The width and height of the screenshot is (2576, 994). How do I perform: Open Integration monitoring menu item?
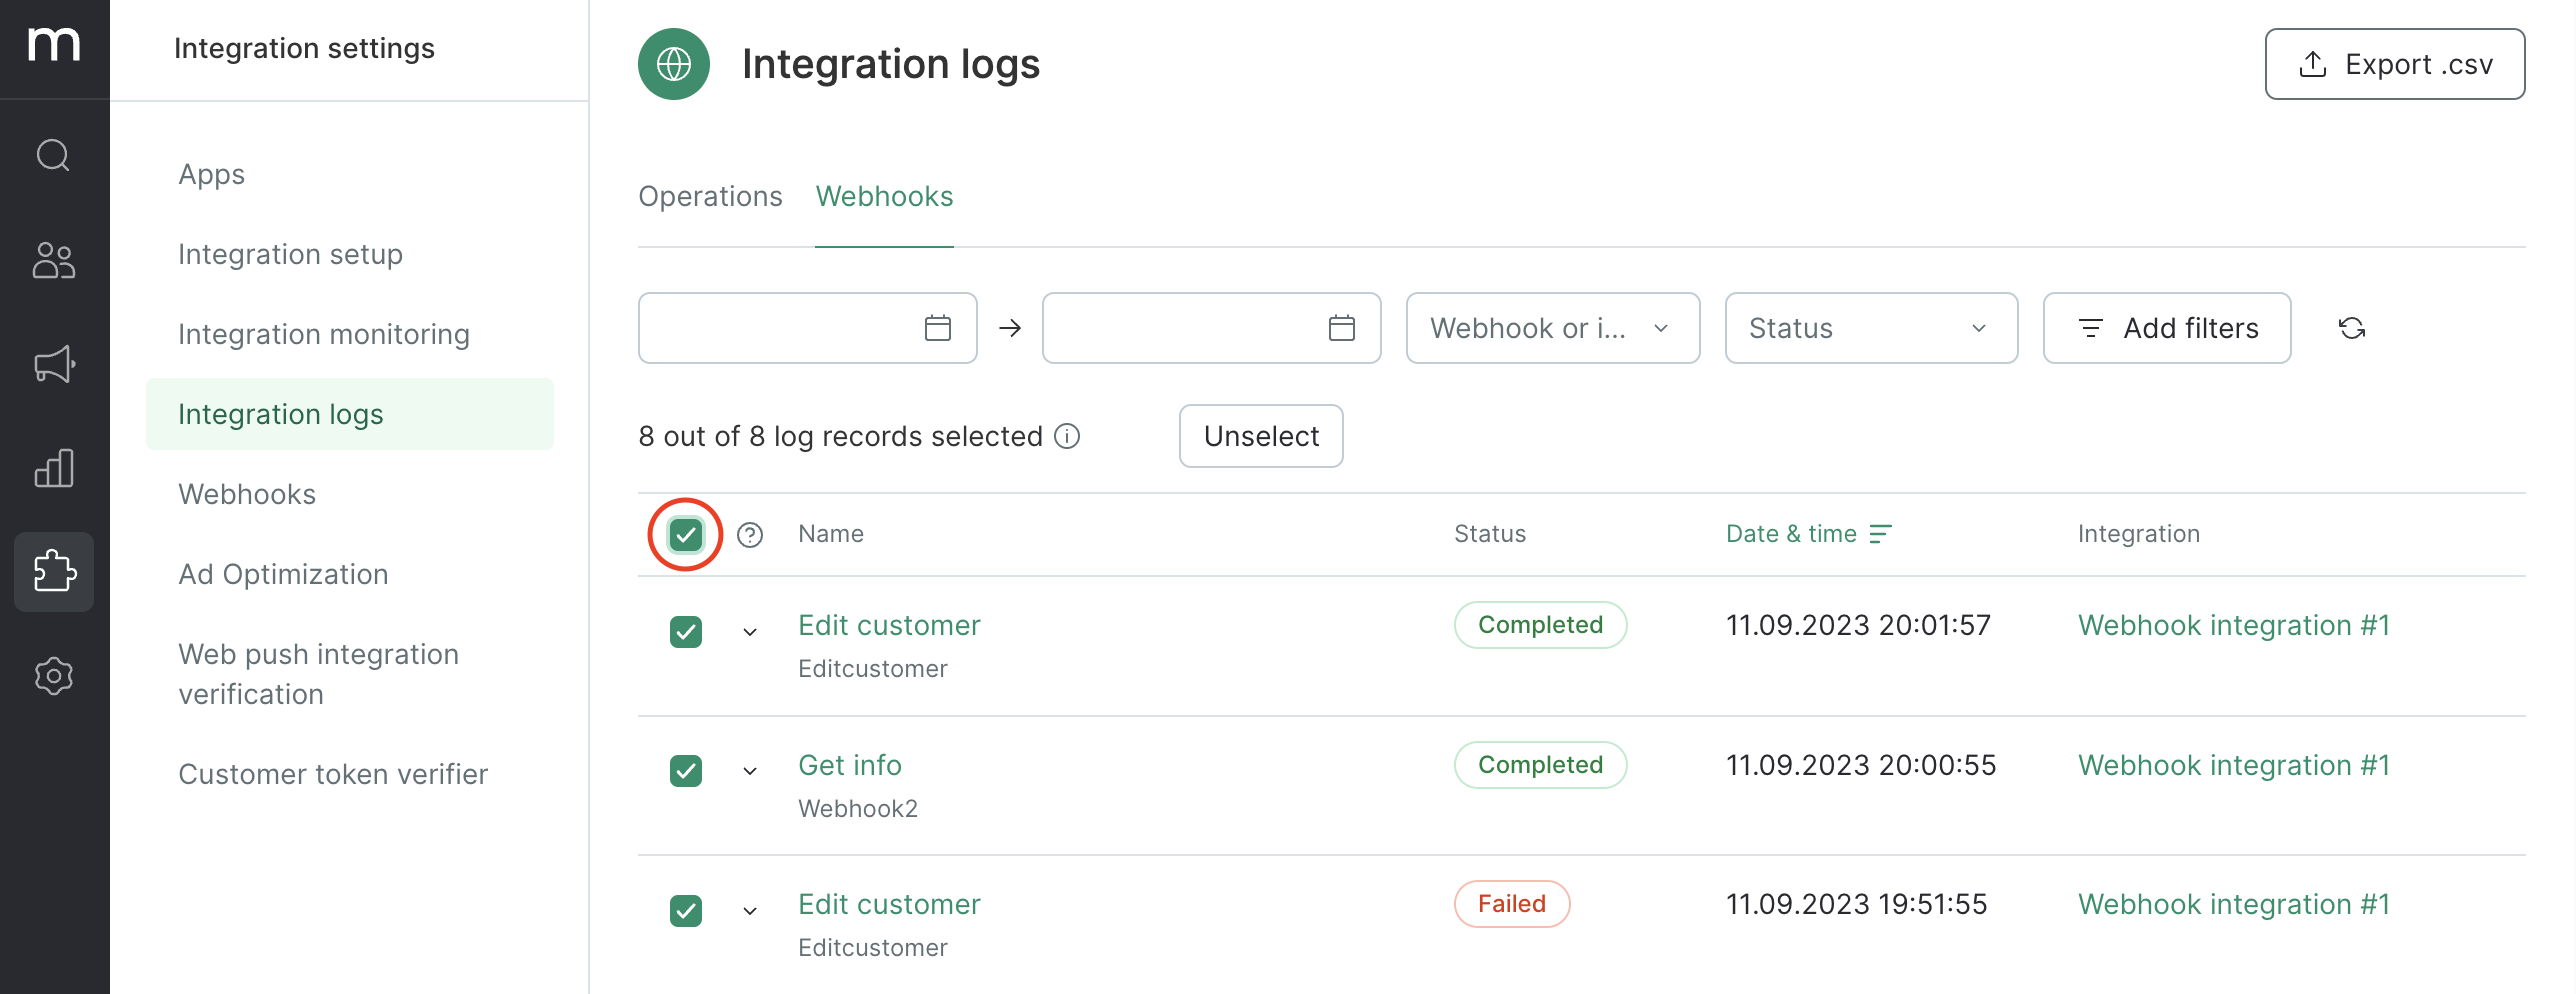(x=324, y=334)
